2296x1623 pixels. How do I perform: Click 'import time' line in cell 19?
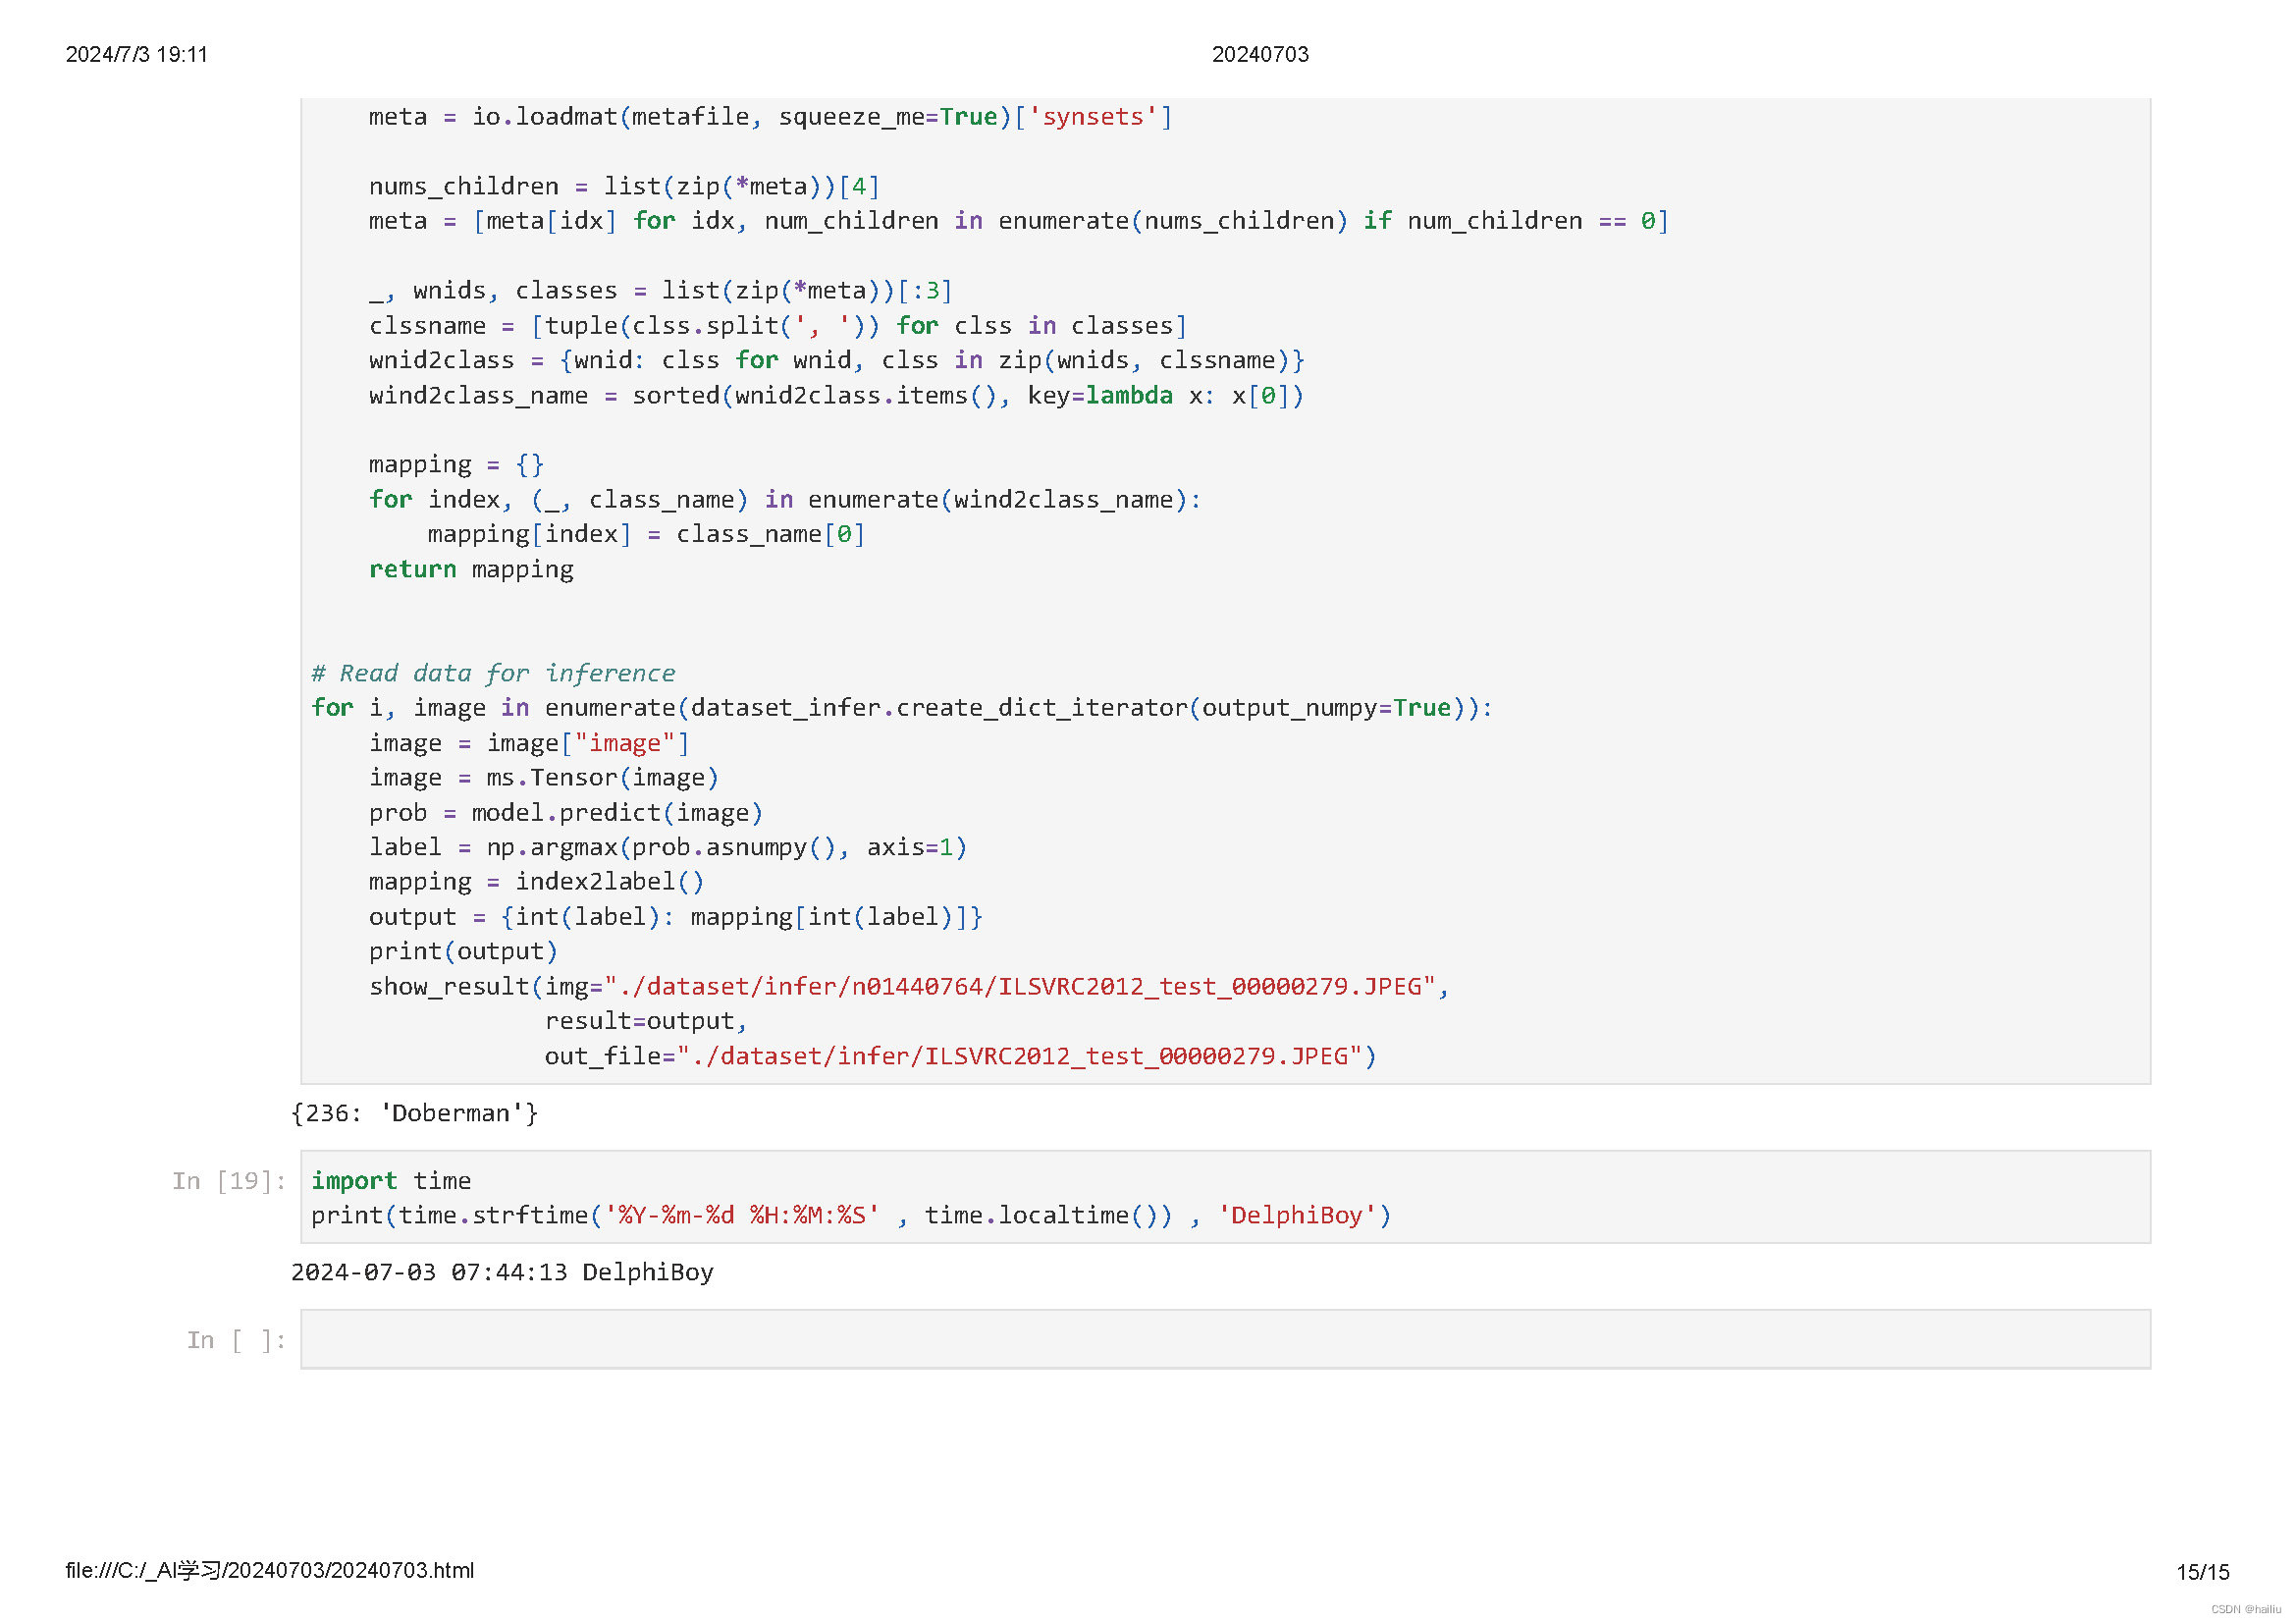click(x=391, y=1180)
